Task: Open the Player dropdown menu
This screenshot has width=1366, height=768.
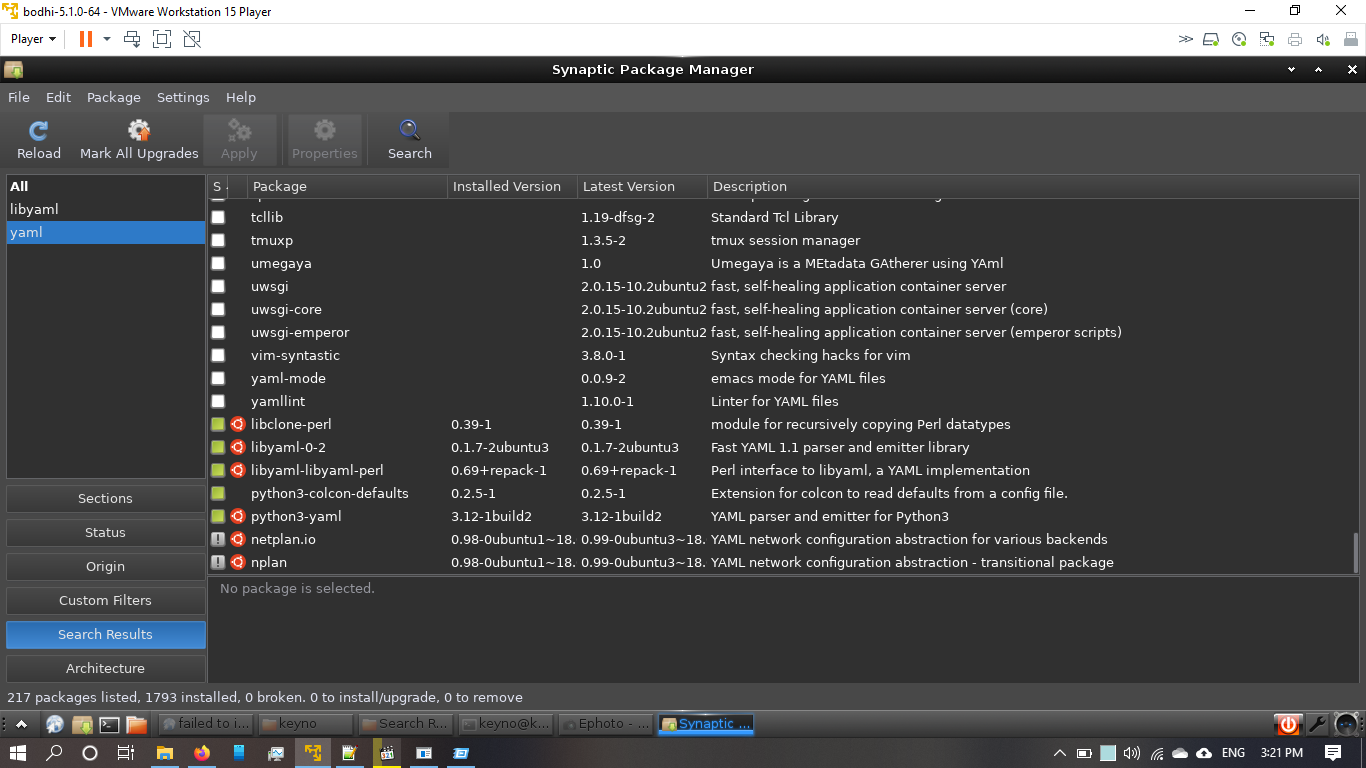Action: click(31, 38)
